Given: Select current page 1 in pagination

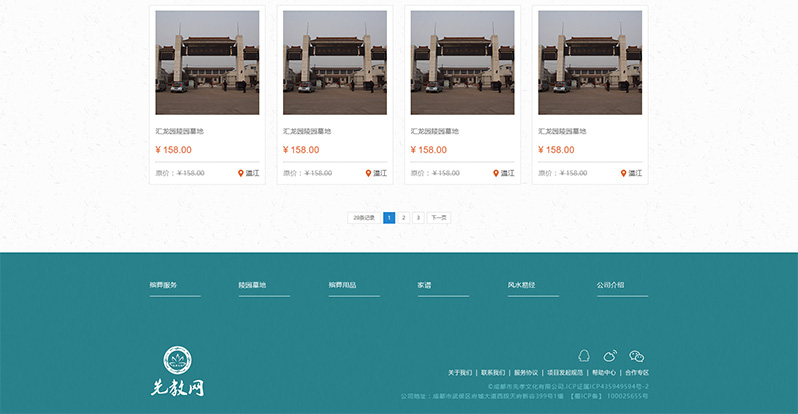Looking at the screenshot, I should (x=389, y=217).
